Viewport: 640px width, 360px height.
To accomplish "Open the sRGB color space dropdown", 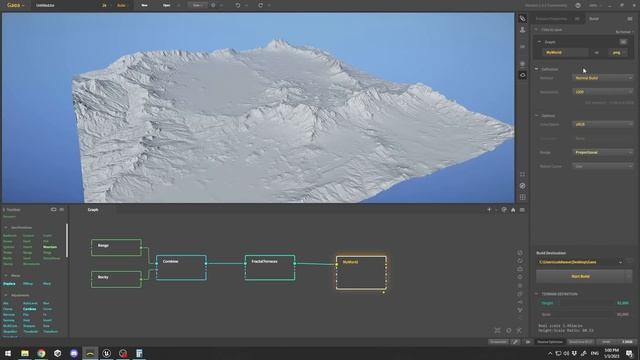I will 603,124.
